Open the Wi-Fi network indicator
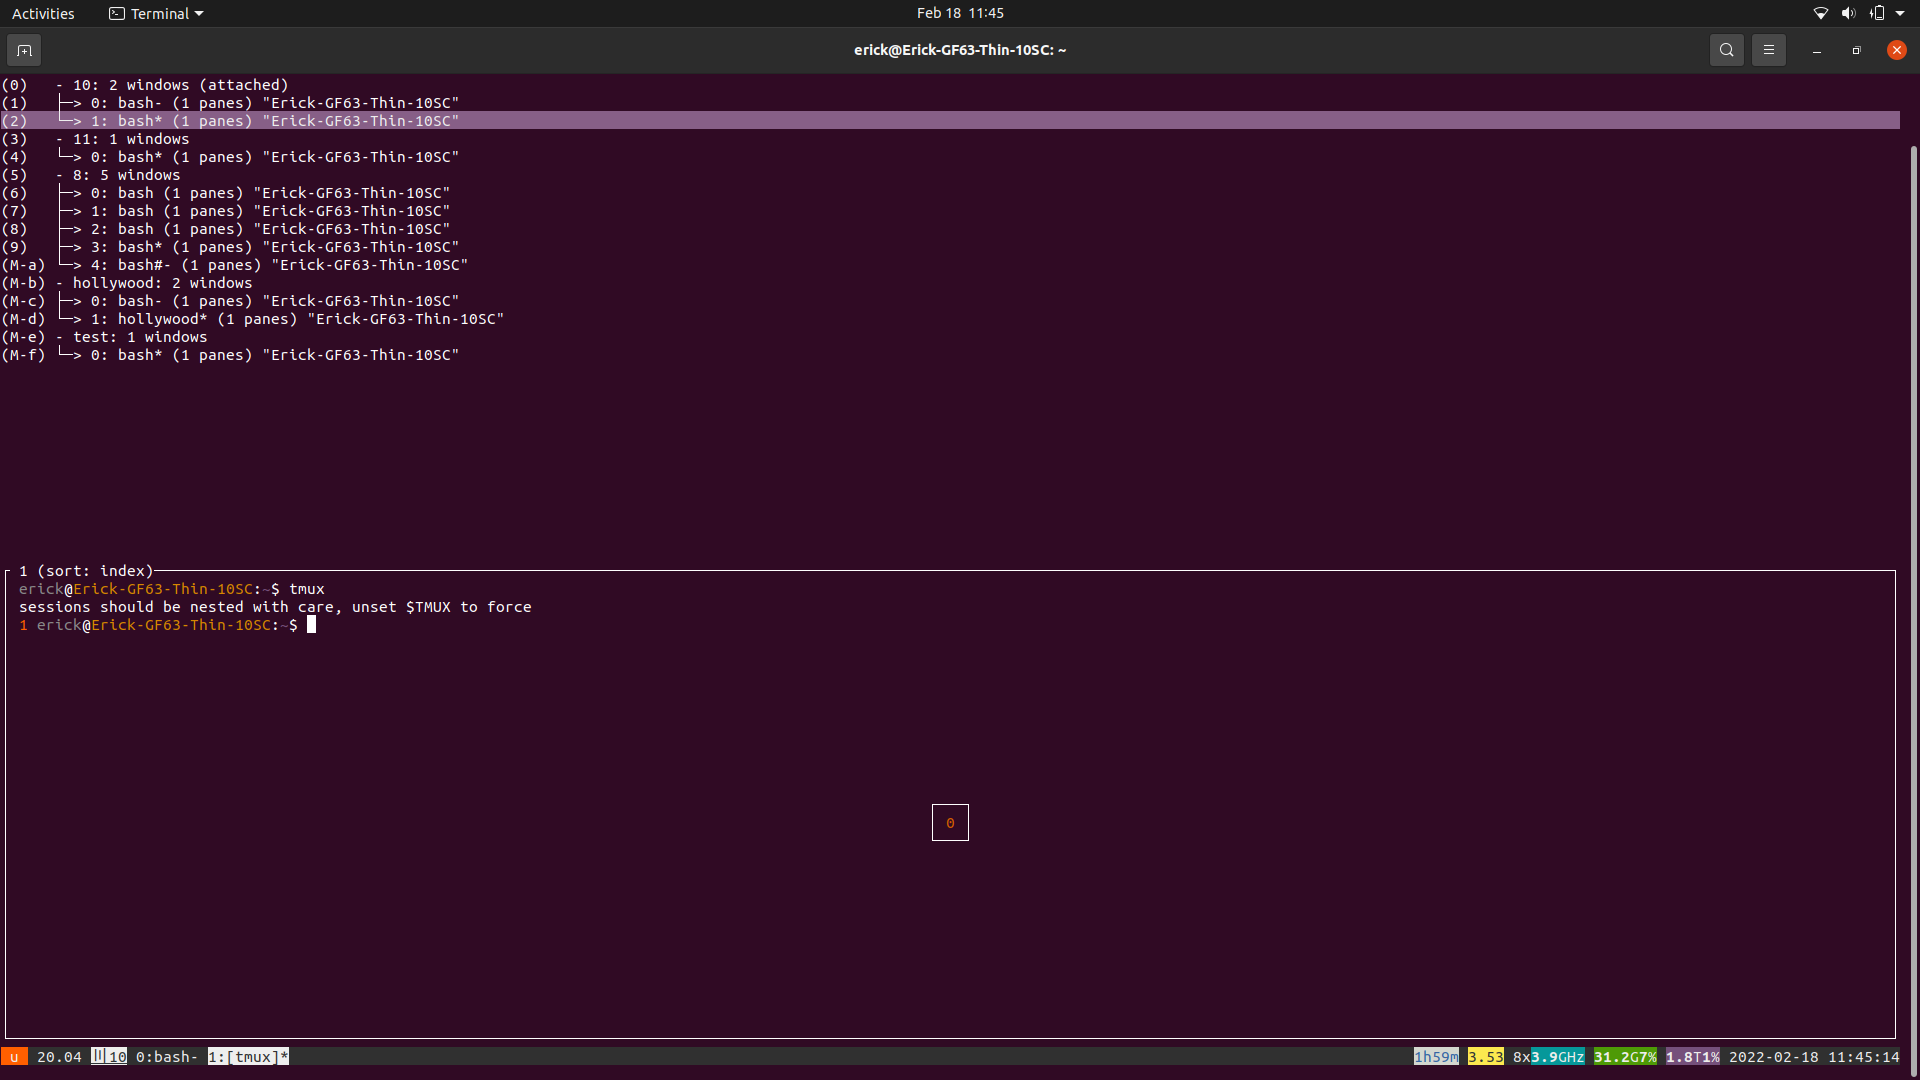The image size is (1920, 1080). (x=1821, y=13)
